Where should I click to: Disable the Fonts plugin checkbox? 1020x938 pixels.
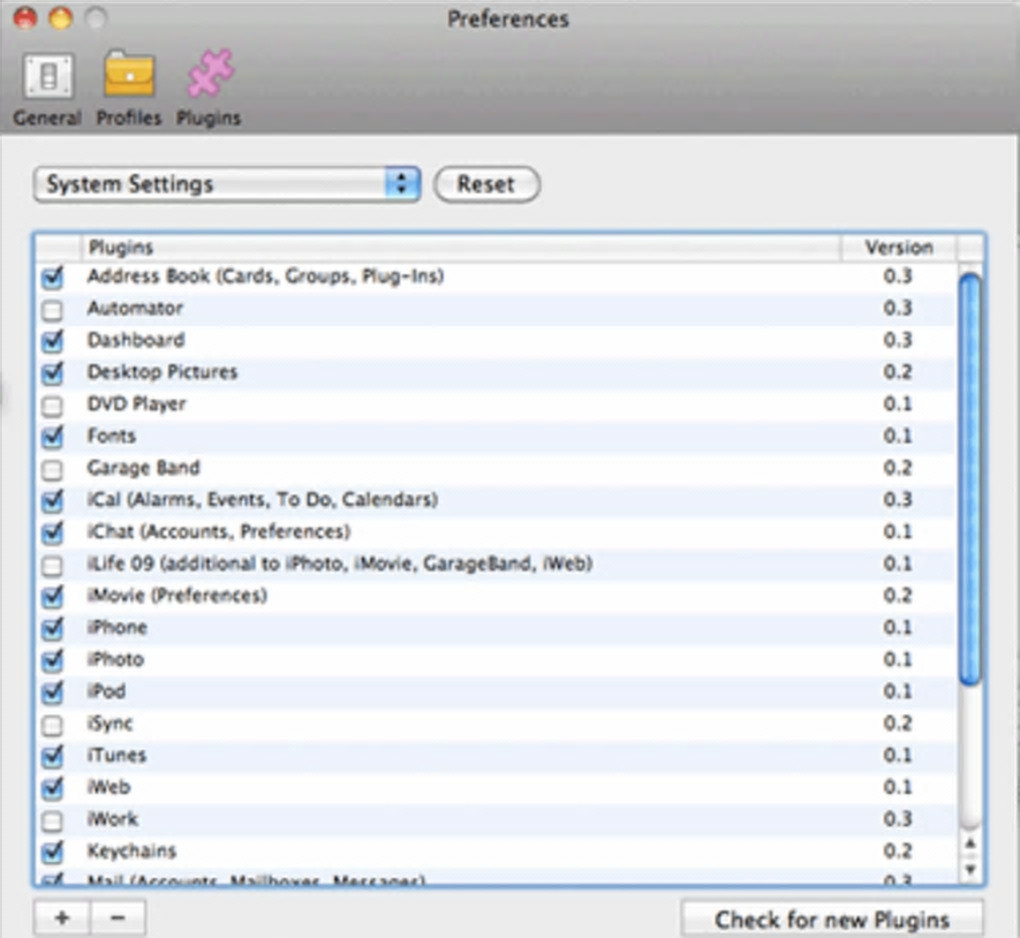pos(53,437)
